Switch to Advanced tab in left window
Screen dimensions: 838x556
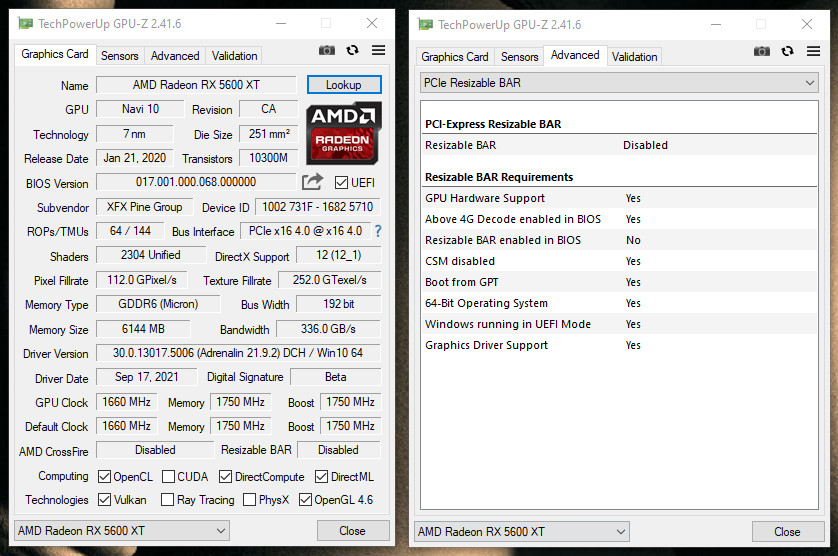[175, 56]
